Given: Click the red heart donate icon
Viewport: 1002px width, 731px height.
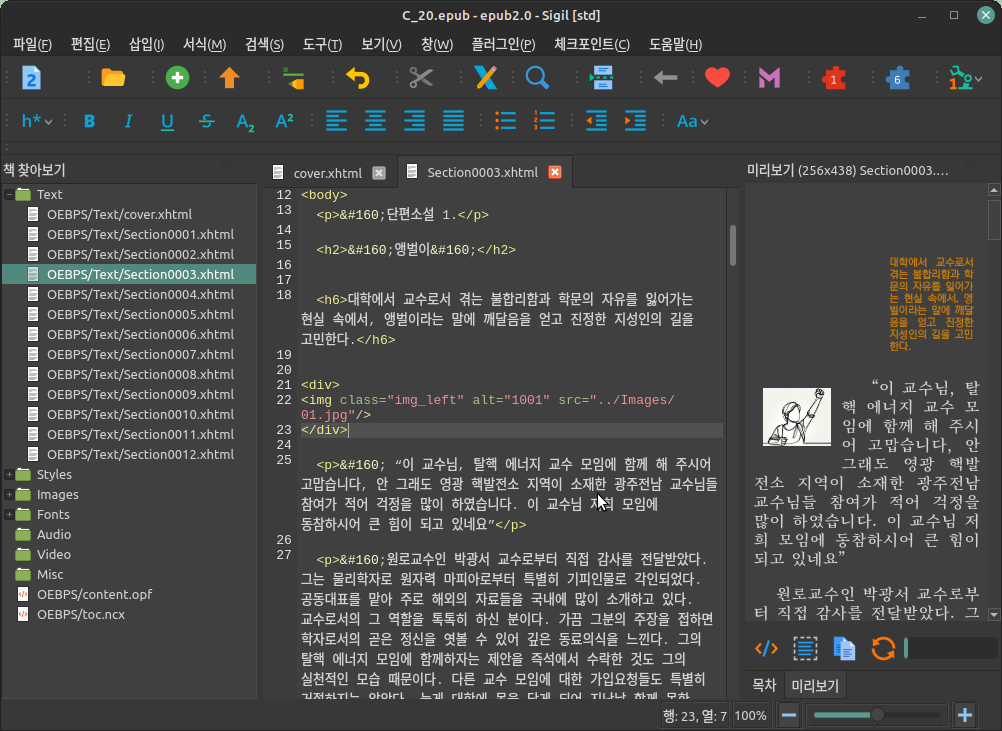Looking at the screenshot, I should click(x=717, y=78).
